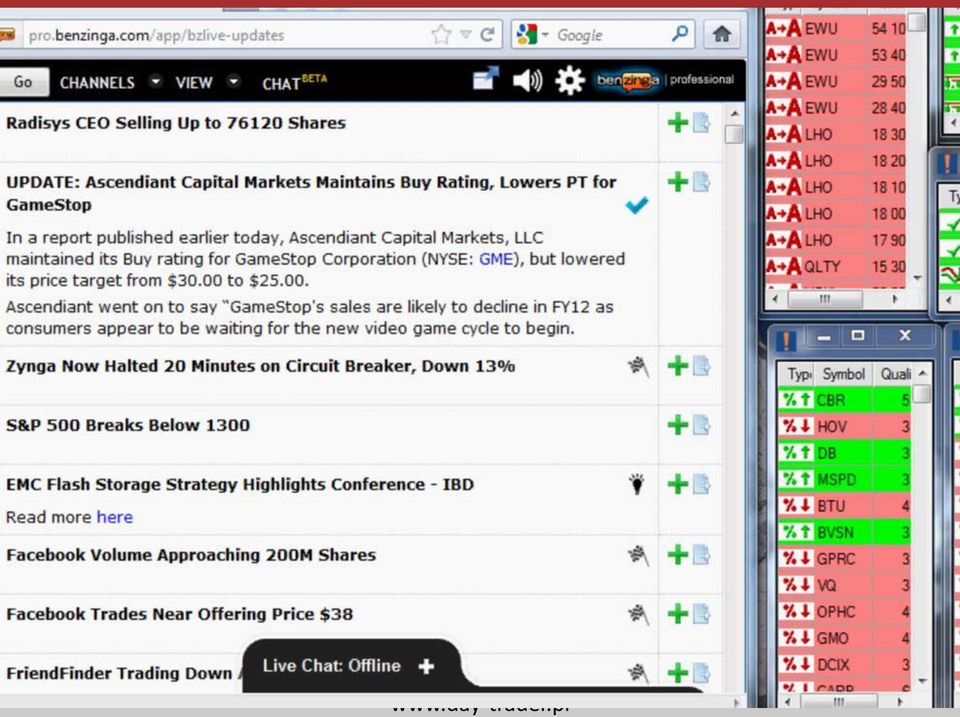Add GameStop update story with plus icon
The width and height of the screenshot is (960, 717).
coord(678,181)
